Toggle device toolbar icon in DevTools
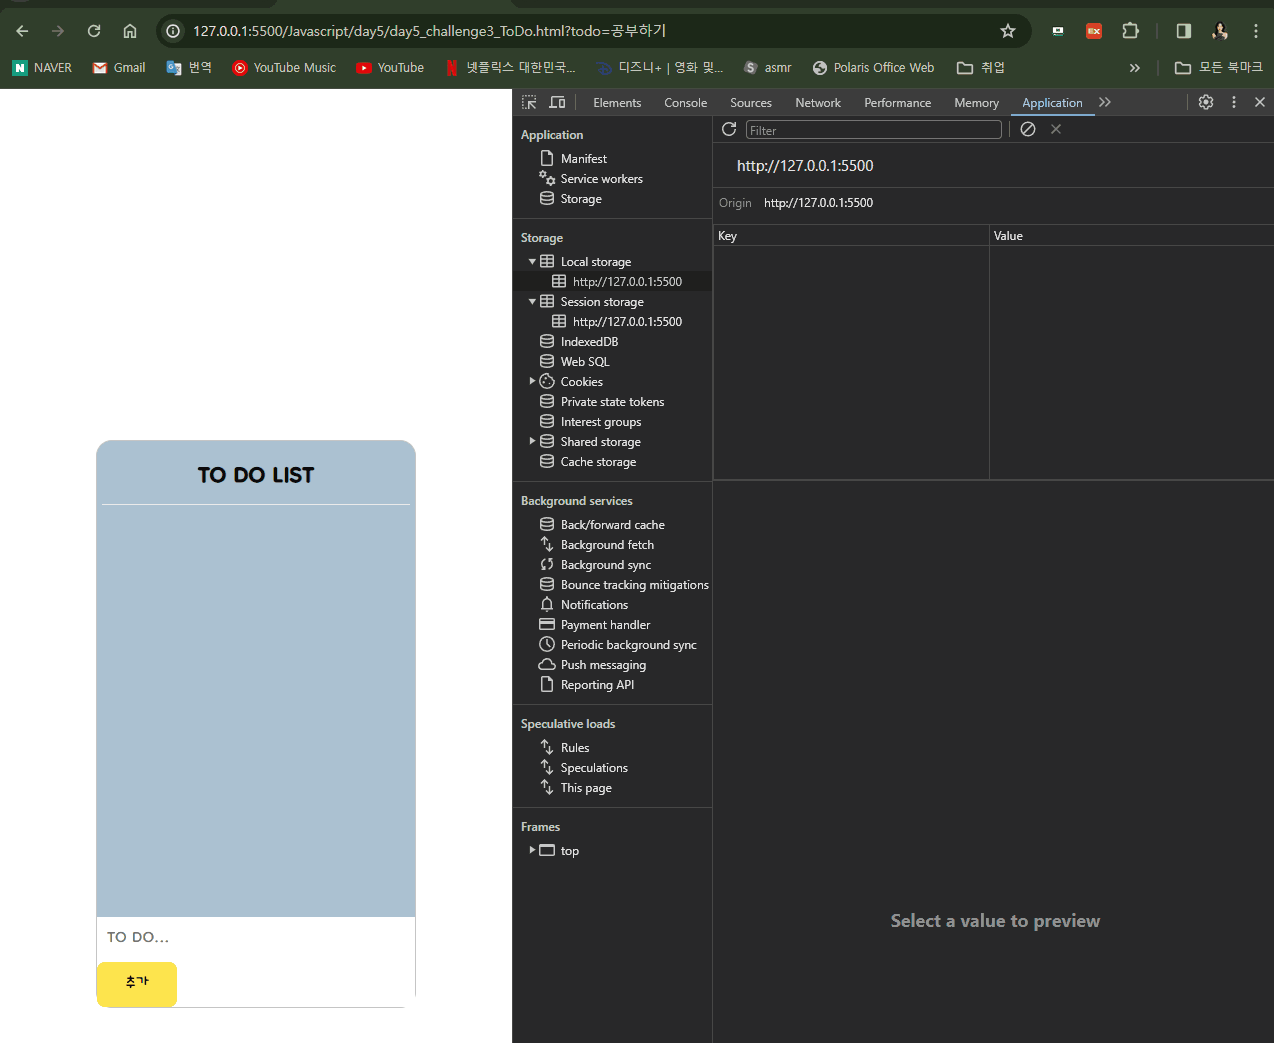The width and height of the screenshot is (1274, 1043). (557, 102)
